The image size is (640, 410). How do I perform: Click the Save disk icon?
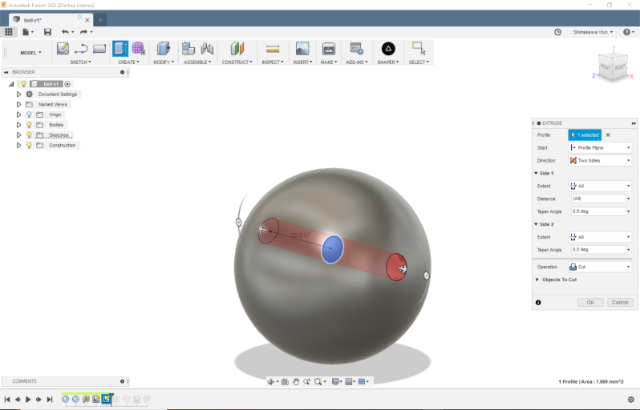pos(47,32)
